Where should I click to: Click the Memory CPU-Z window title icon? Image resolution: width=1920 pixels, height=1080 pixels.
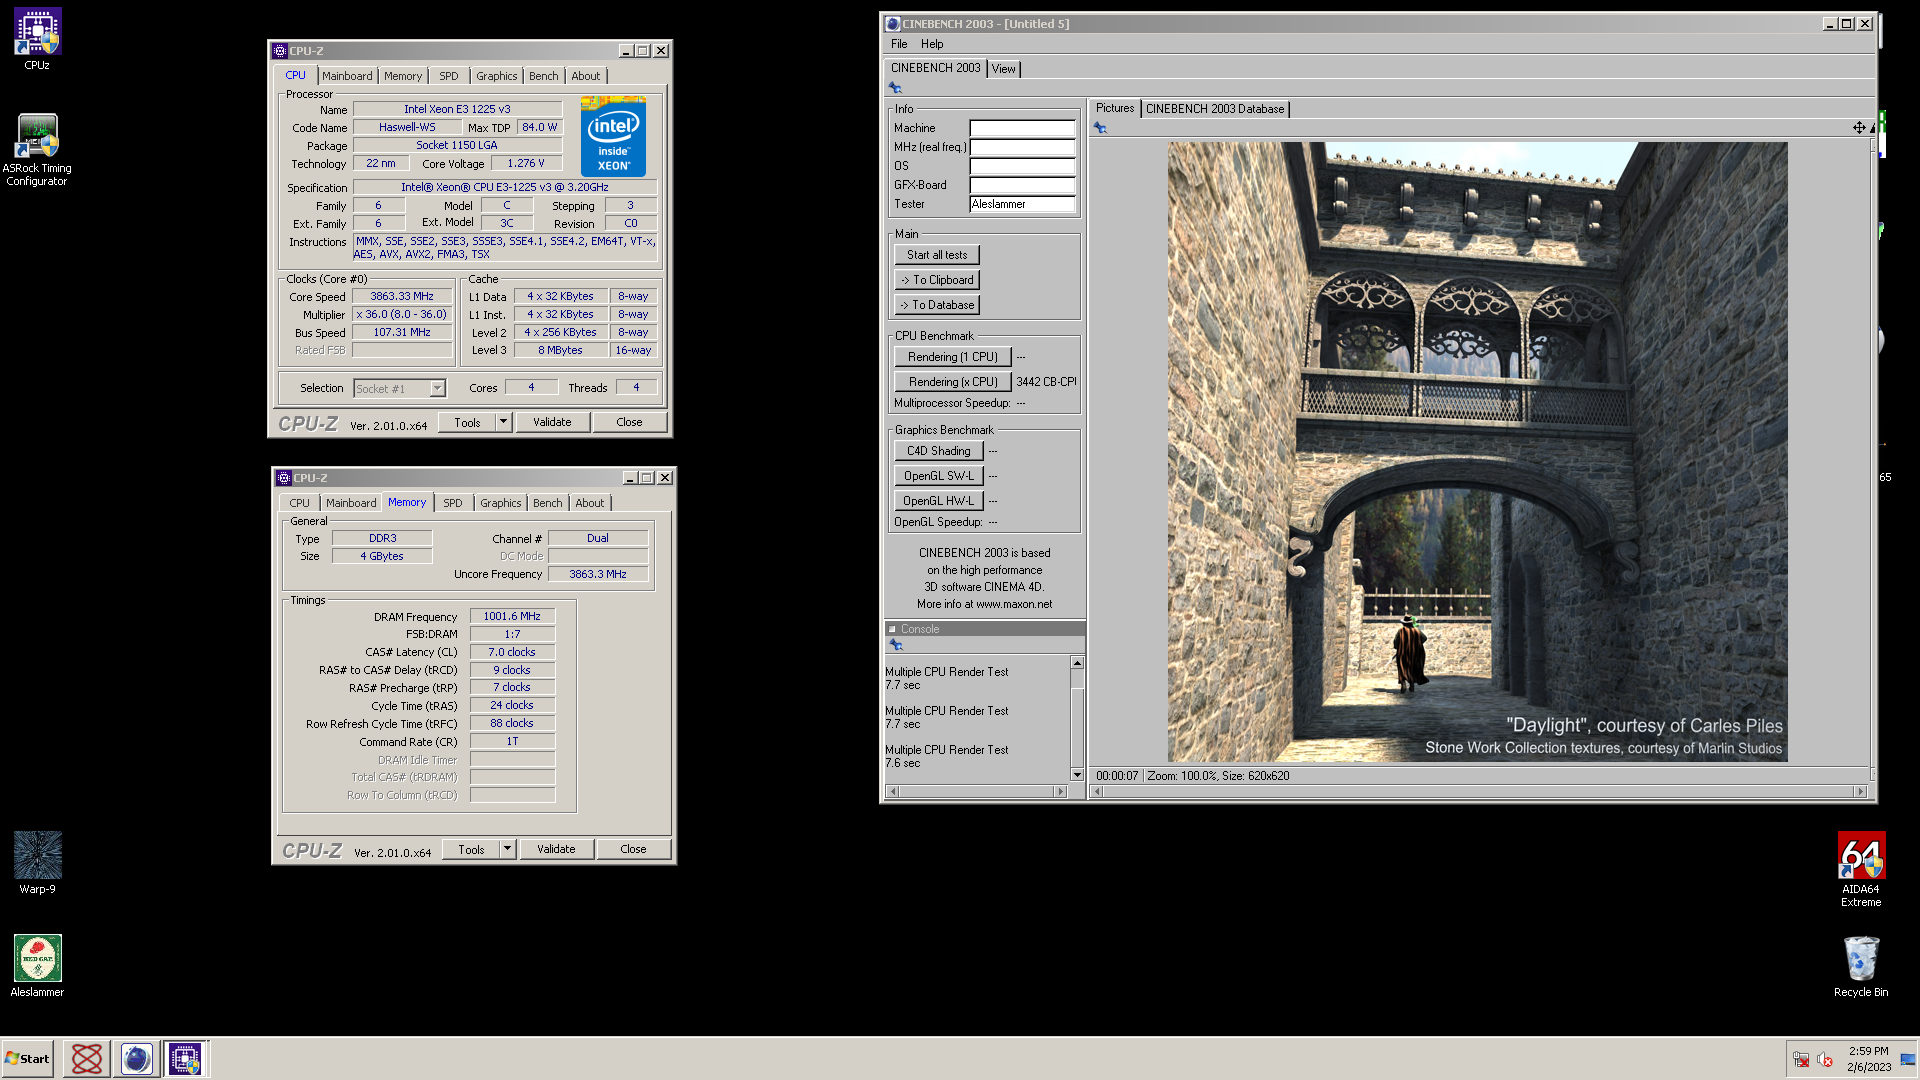(x=284, y=478)
